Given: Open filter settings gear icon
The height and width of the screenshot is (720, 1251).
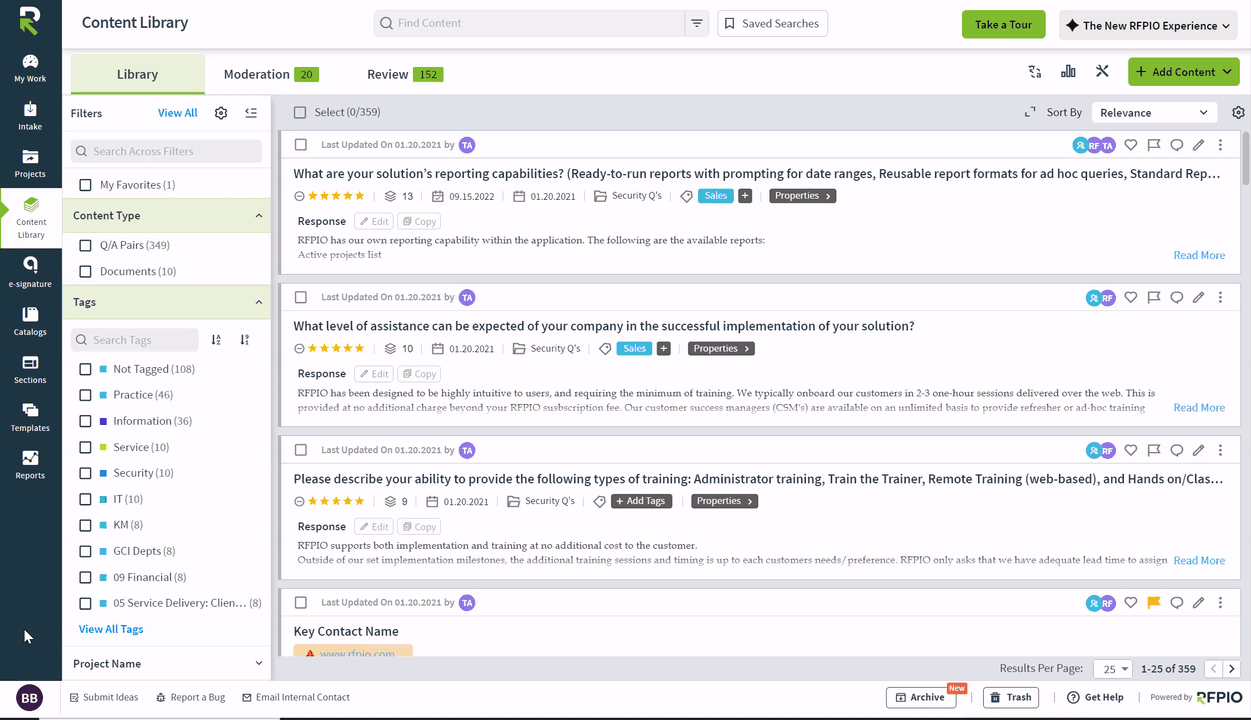Looking at the screenshot, I should pyautogui.click(x=221, y=113).
